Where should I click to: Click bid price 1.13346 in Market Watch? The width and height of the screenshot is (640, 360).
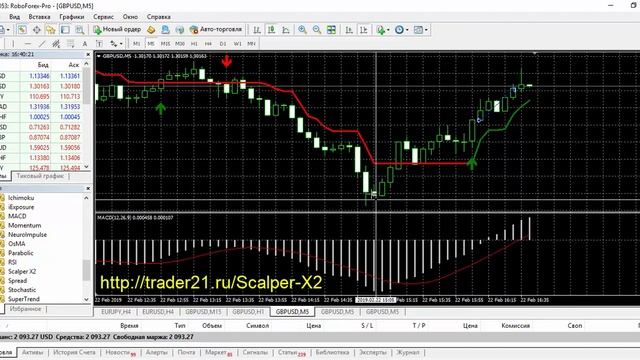tap(39, 76)
